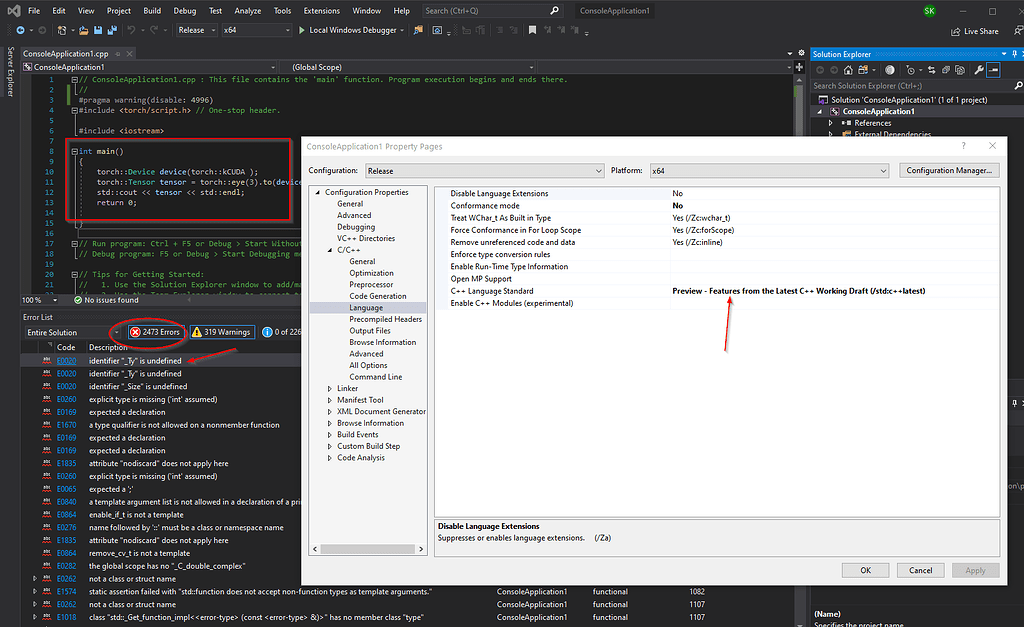Toggle the messages info filter
This screenshot has height=627, width=1024.
click(280, 332)
